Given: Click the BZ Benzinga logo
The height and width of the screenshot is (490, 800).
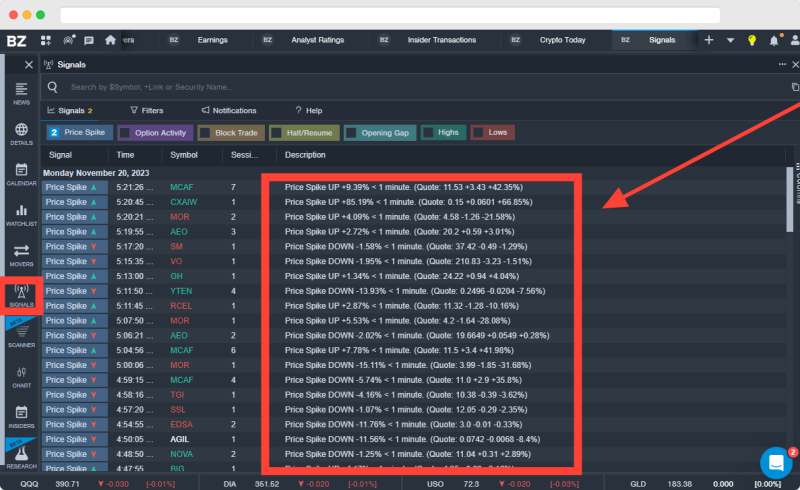Looking at the screenshot, I should tap(16, 40).
